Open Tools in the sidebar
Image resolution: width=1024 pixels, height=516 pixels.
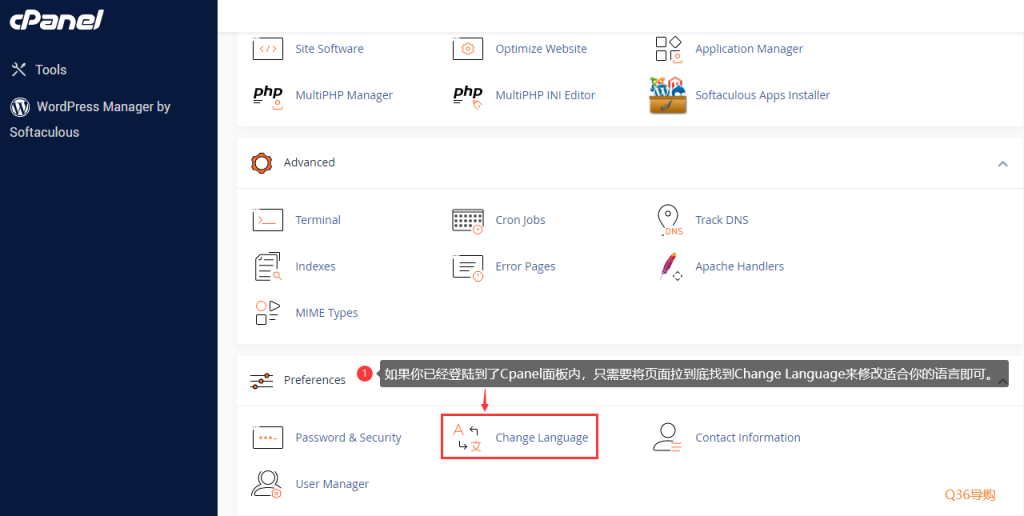click(51, 70)
